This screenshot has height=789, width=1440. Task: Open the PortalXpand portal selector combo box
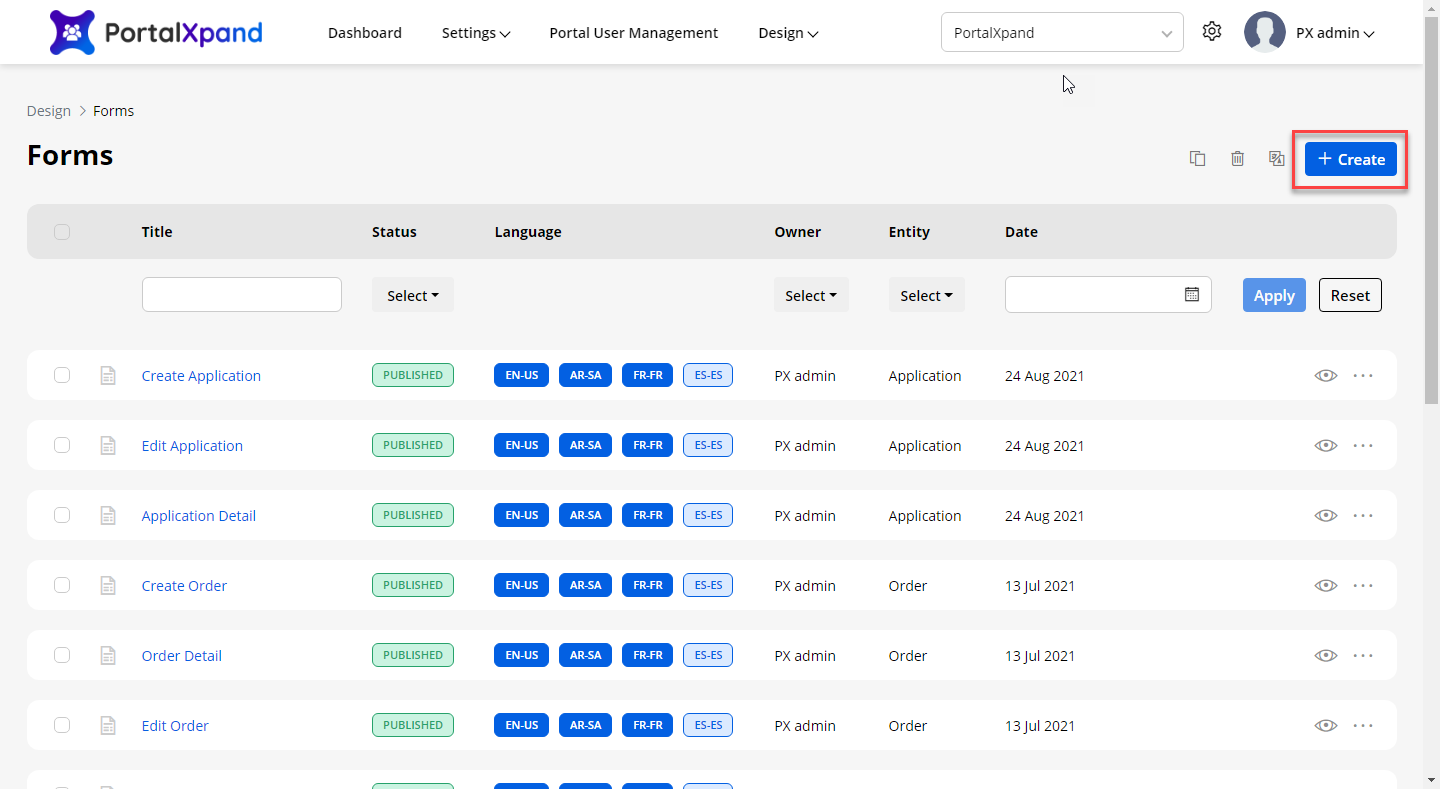(x=1061, y=33)
